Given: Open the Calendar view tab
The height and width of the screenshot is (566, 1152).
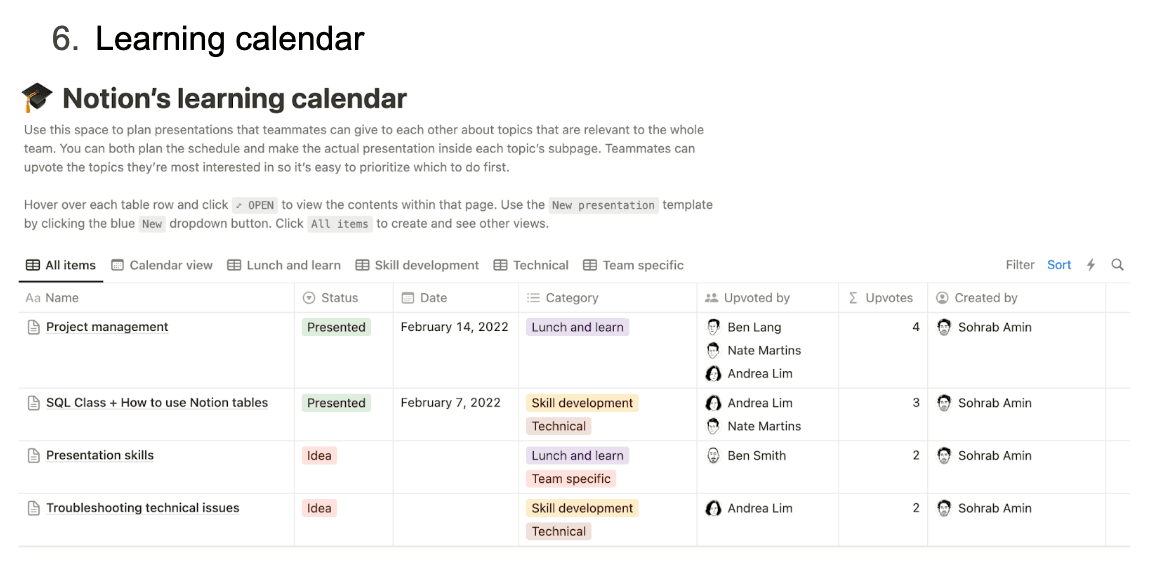Looking at the screenshot, I should pos(162,265).
